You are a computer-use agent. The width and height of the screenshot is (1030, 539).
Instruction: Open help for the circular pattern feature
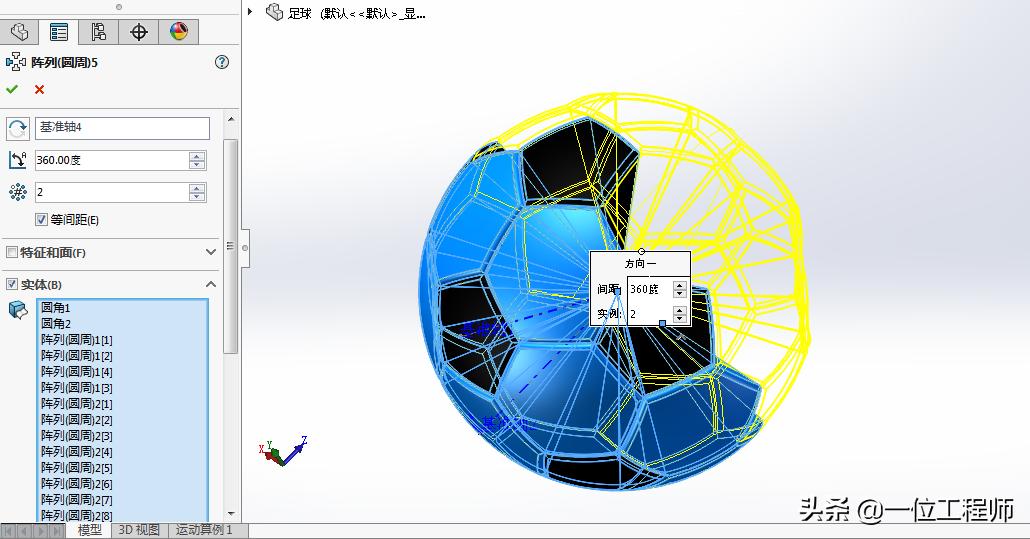[222, 62]
